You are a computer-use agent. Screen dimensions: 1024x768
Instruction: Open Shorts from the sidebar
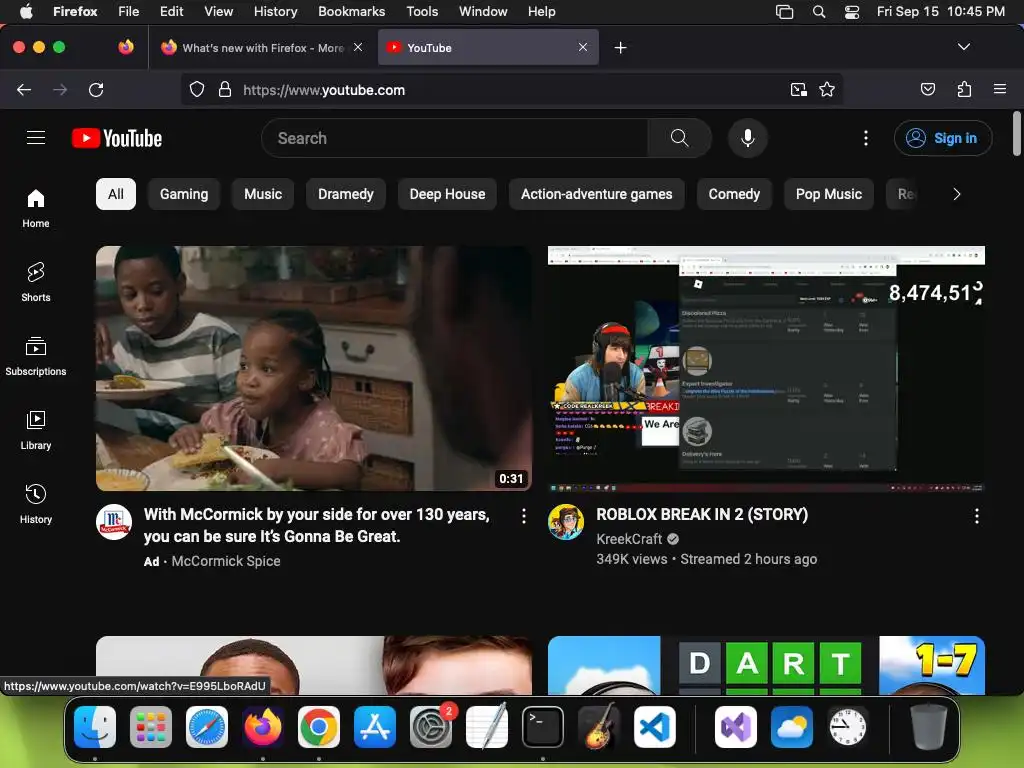pyautogui.click(x=36, y=282)
